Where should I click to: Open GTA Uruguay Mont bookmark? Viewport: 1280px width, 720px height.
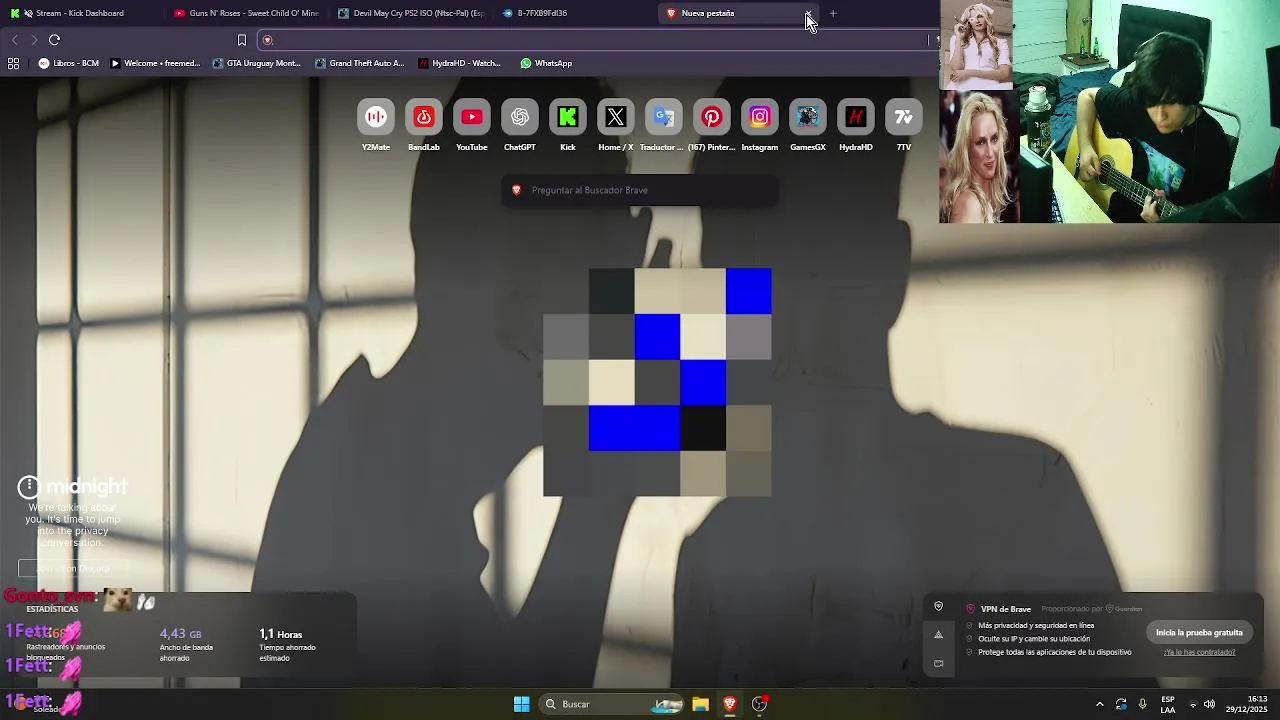click(256, 63)
